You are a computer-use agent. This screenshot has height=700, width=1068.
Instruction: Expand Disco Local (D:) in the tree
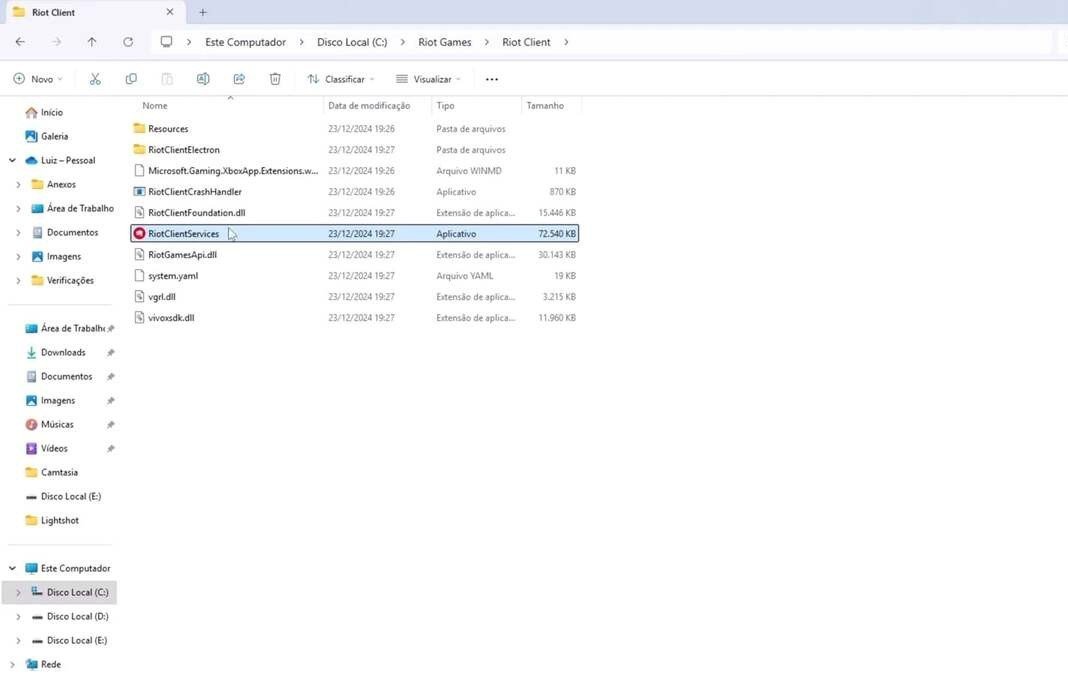click(18, 616)
